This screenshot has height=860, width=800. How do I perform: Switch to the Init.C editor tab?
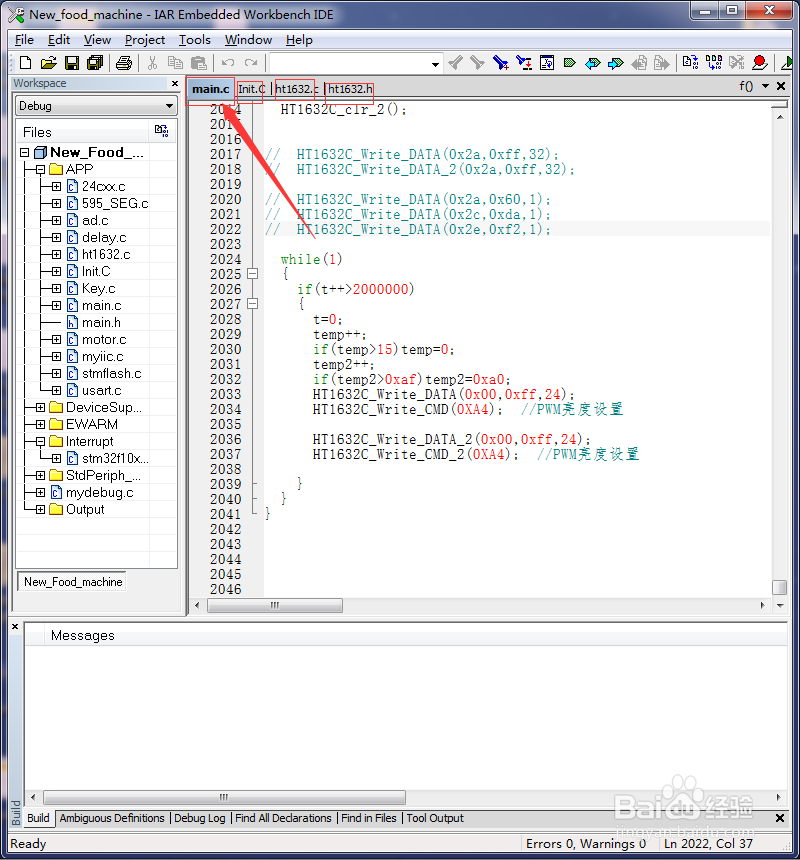pyautogui.click(x=251, y=89)
